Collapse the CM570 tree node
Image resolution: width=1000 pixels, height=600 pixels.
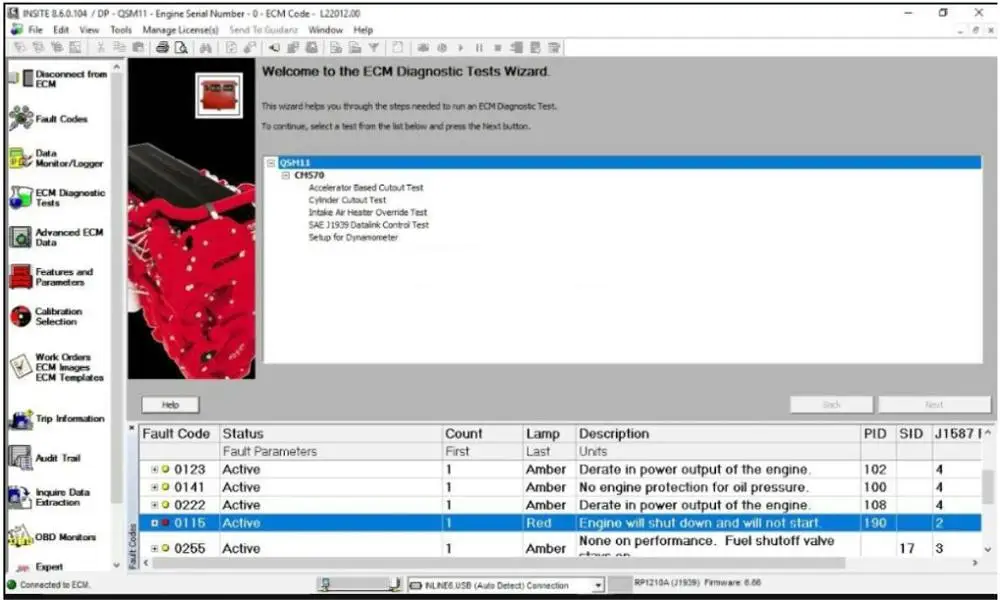tap(286, 175)
